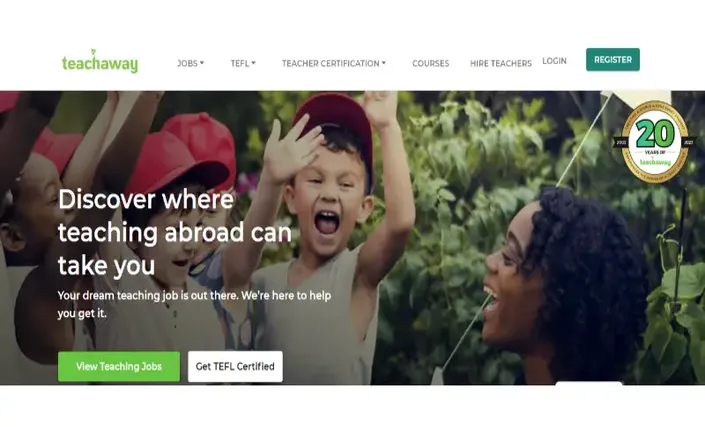705x427 pixels.
Task: Expand the TEFL dropdown arrow
Action: 253,63
